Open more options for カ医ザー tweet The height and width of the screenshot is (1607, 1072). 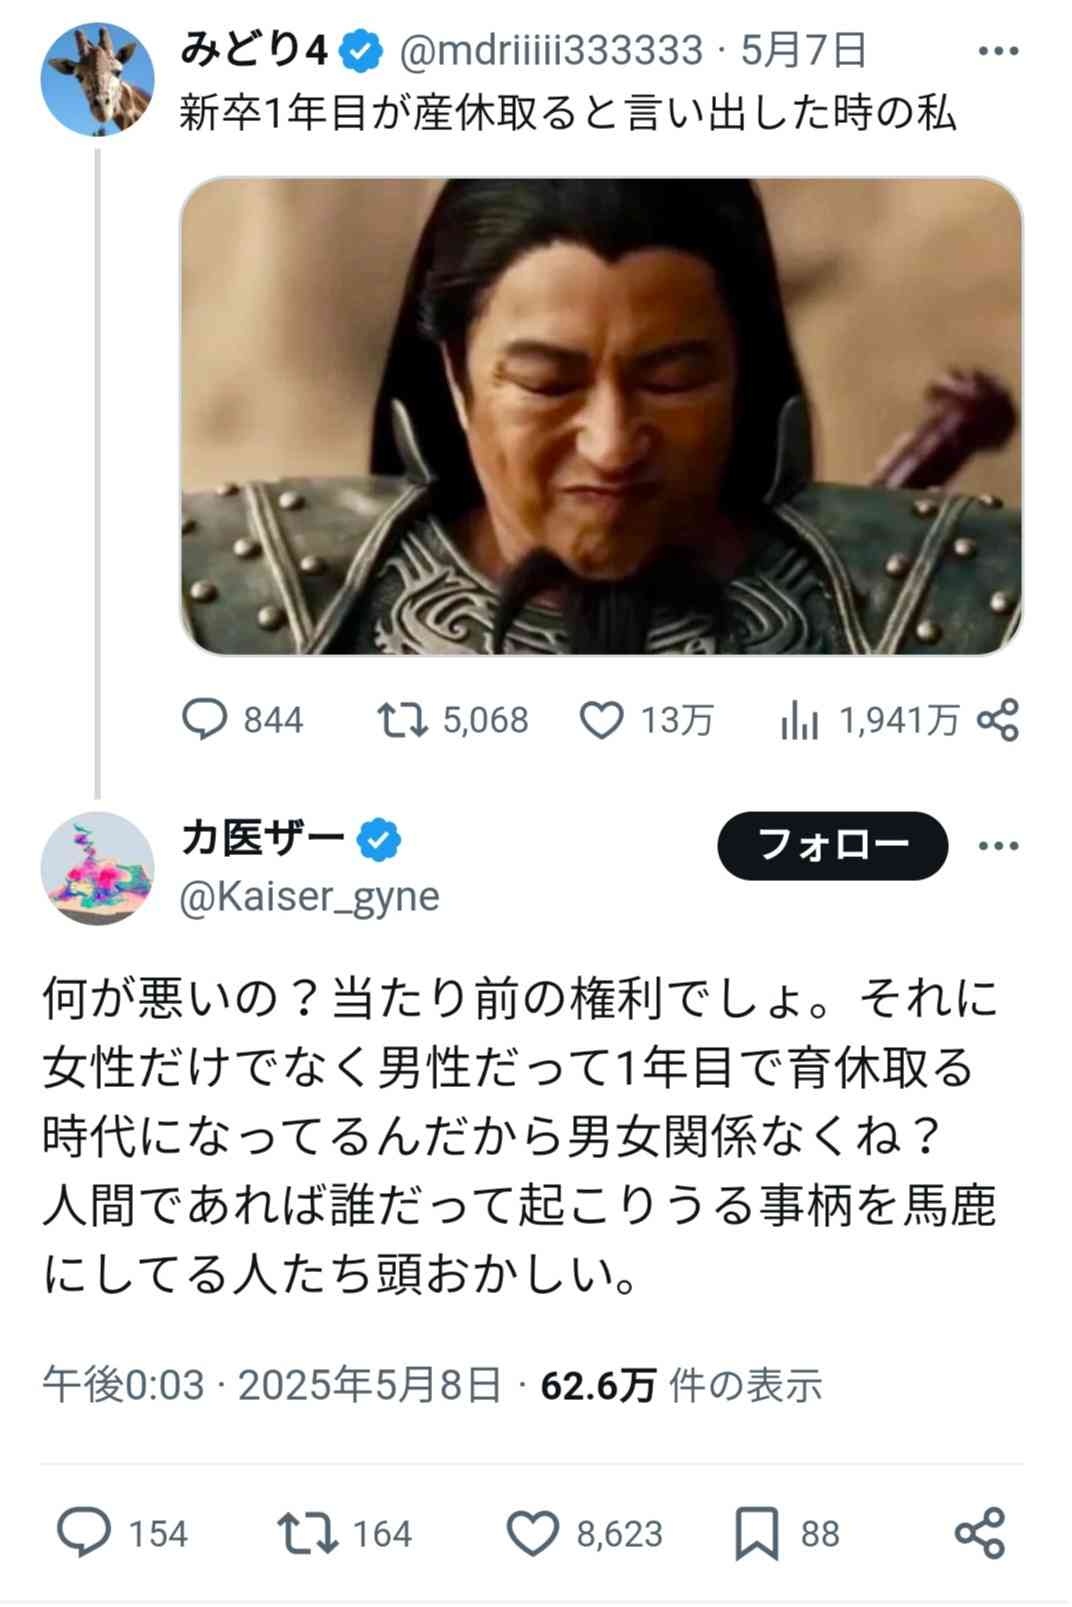tap(998, 846)
